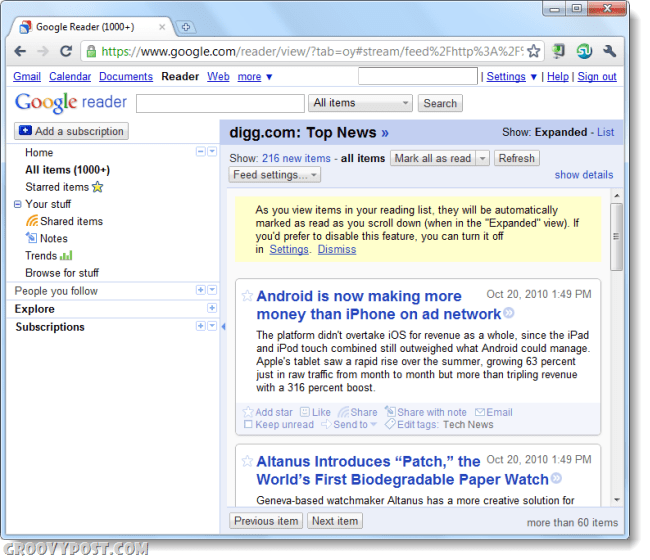Open the Web link

pos(218,77)
